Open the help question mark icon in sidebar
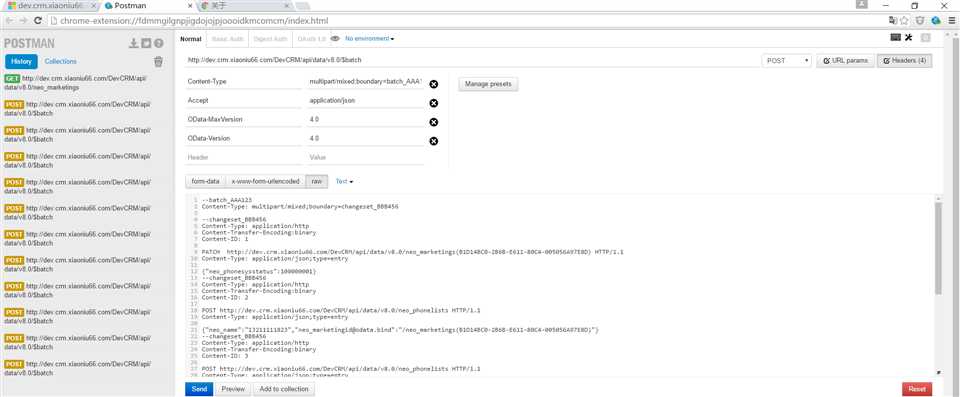 pyautogui.click(x=159, y=43)
